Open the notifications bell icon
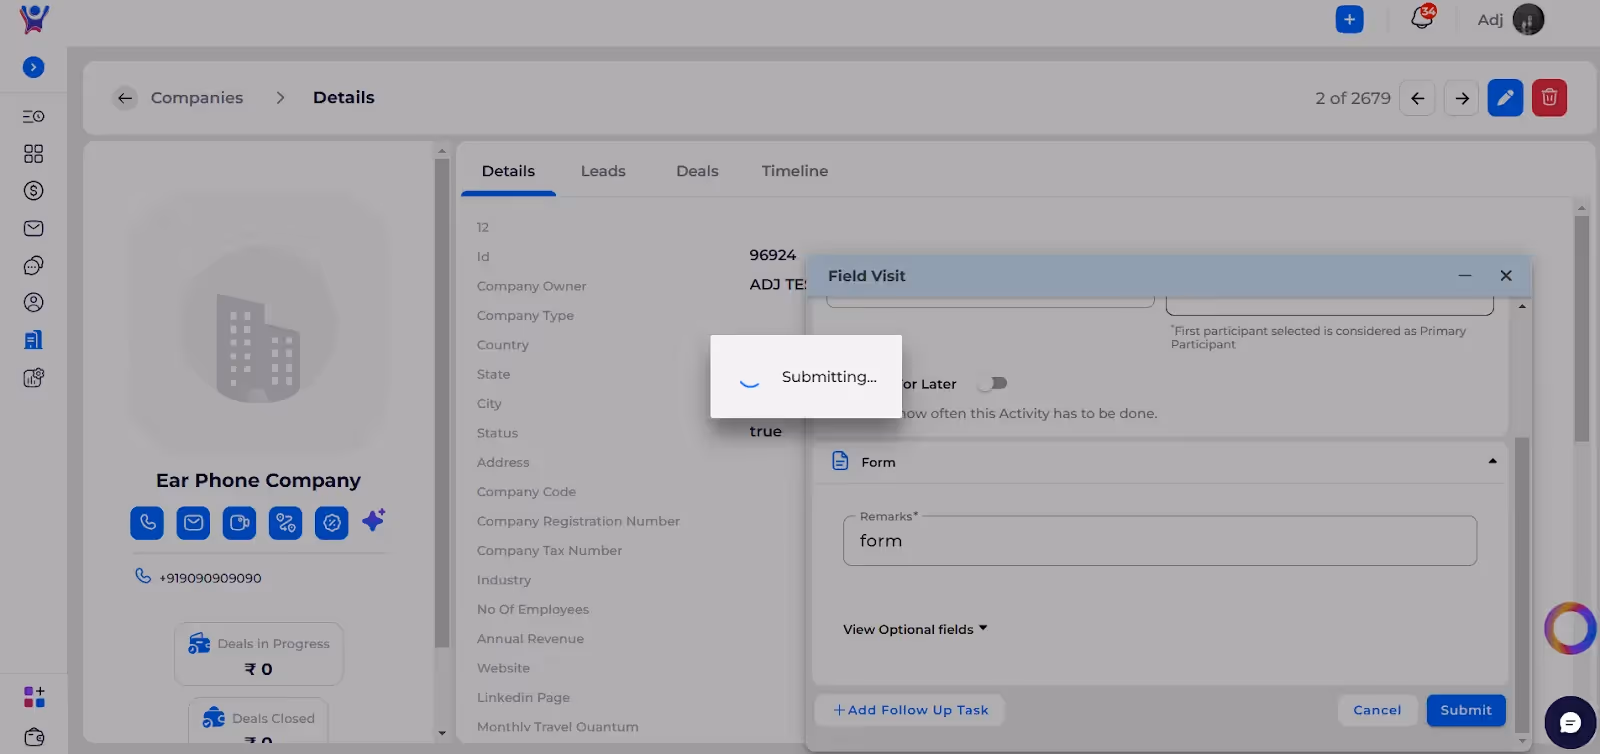The width and height of the screenshot is (1600, 754). pos(1421,18)
